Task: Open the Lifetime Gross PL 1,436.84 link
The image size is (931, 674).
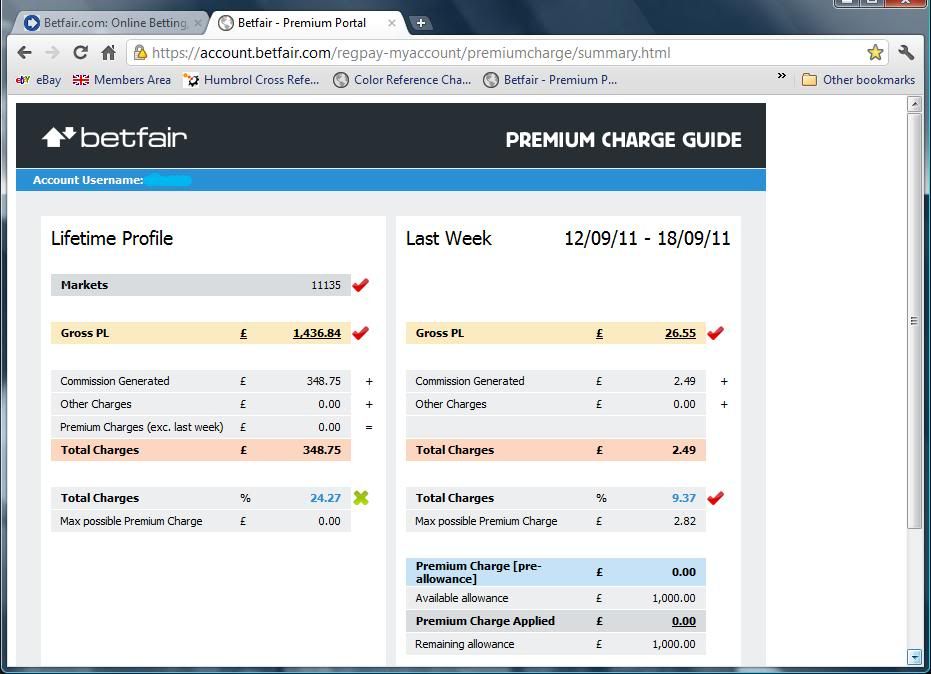Action: (317, 333)
